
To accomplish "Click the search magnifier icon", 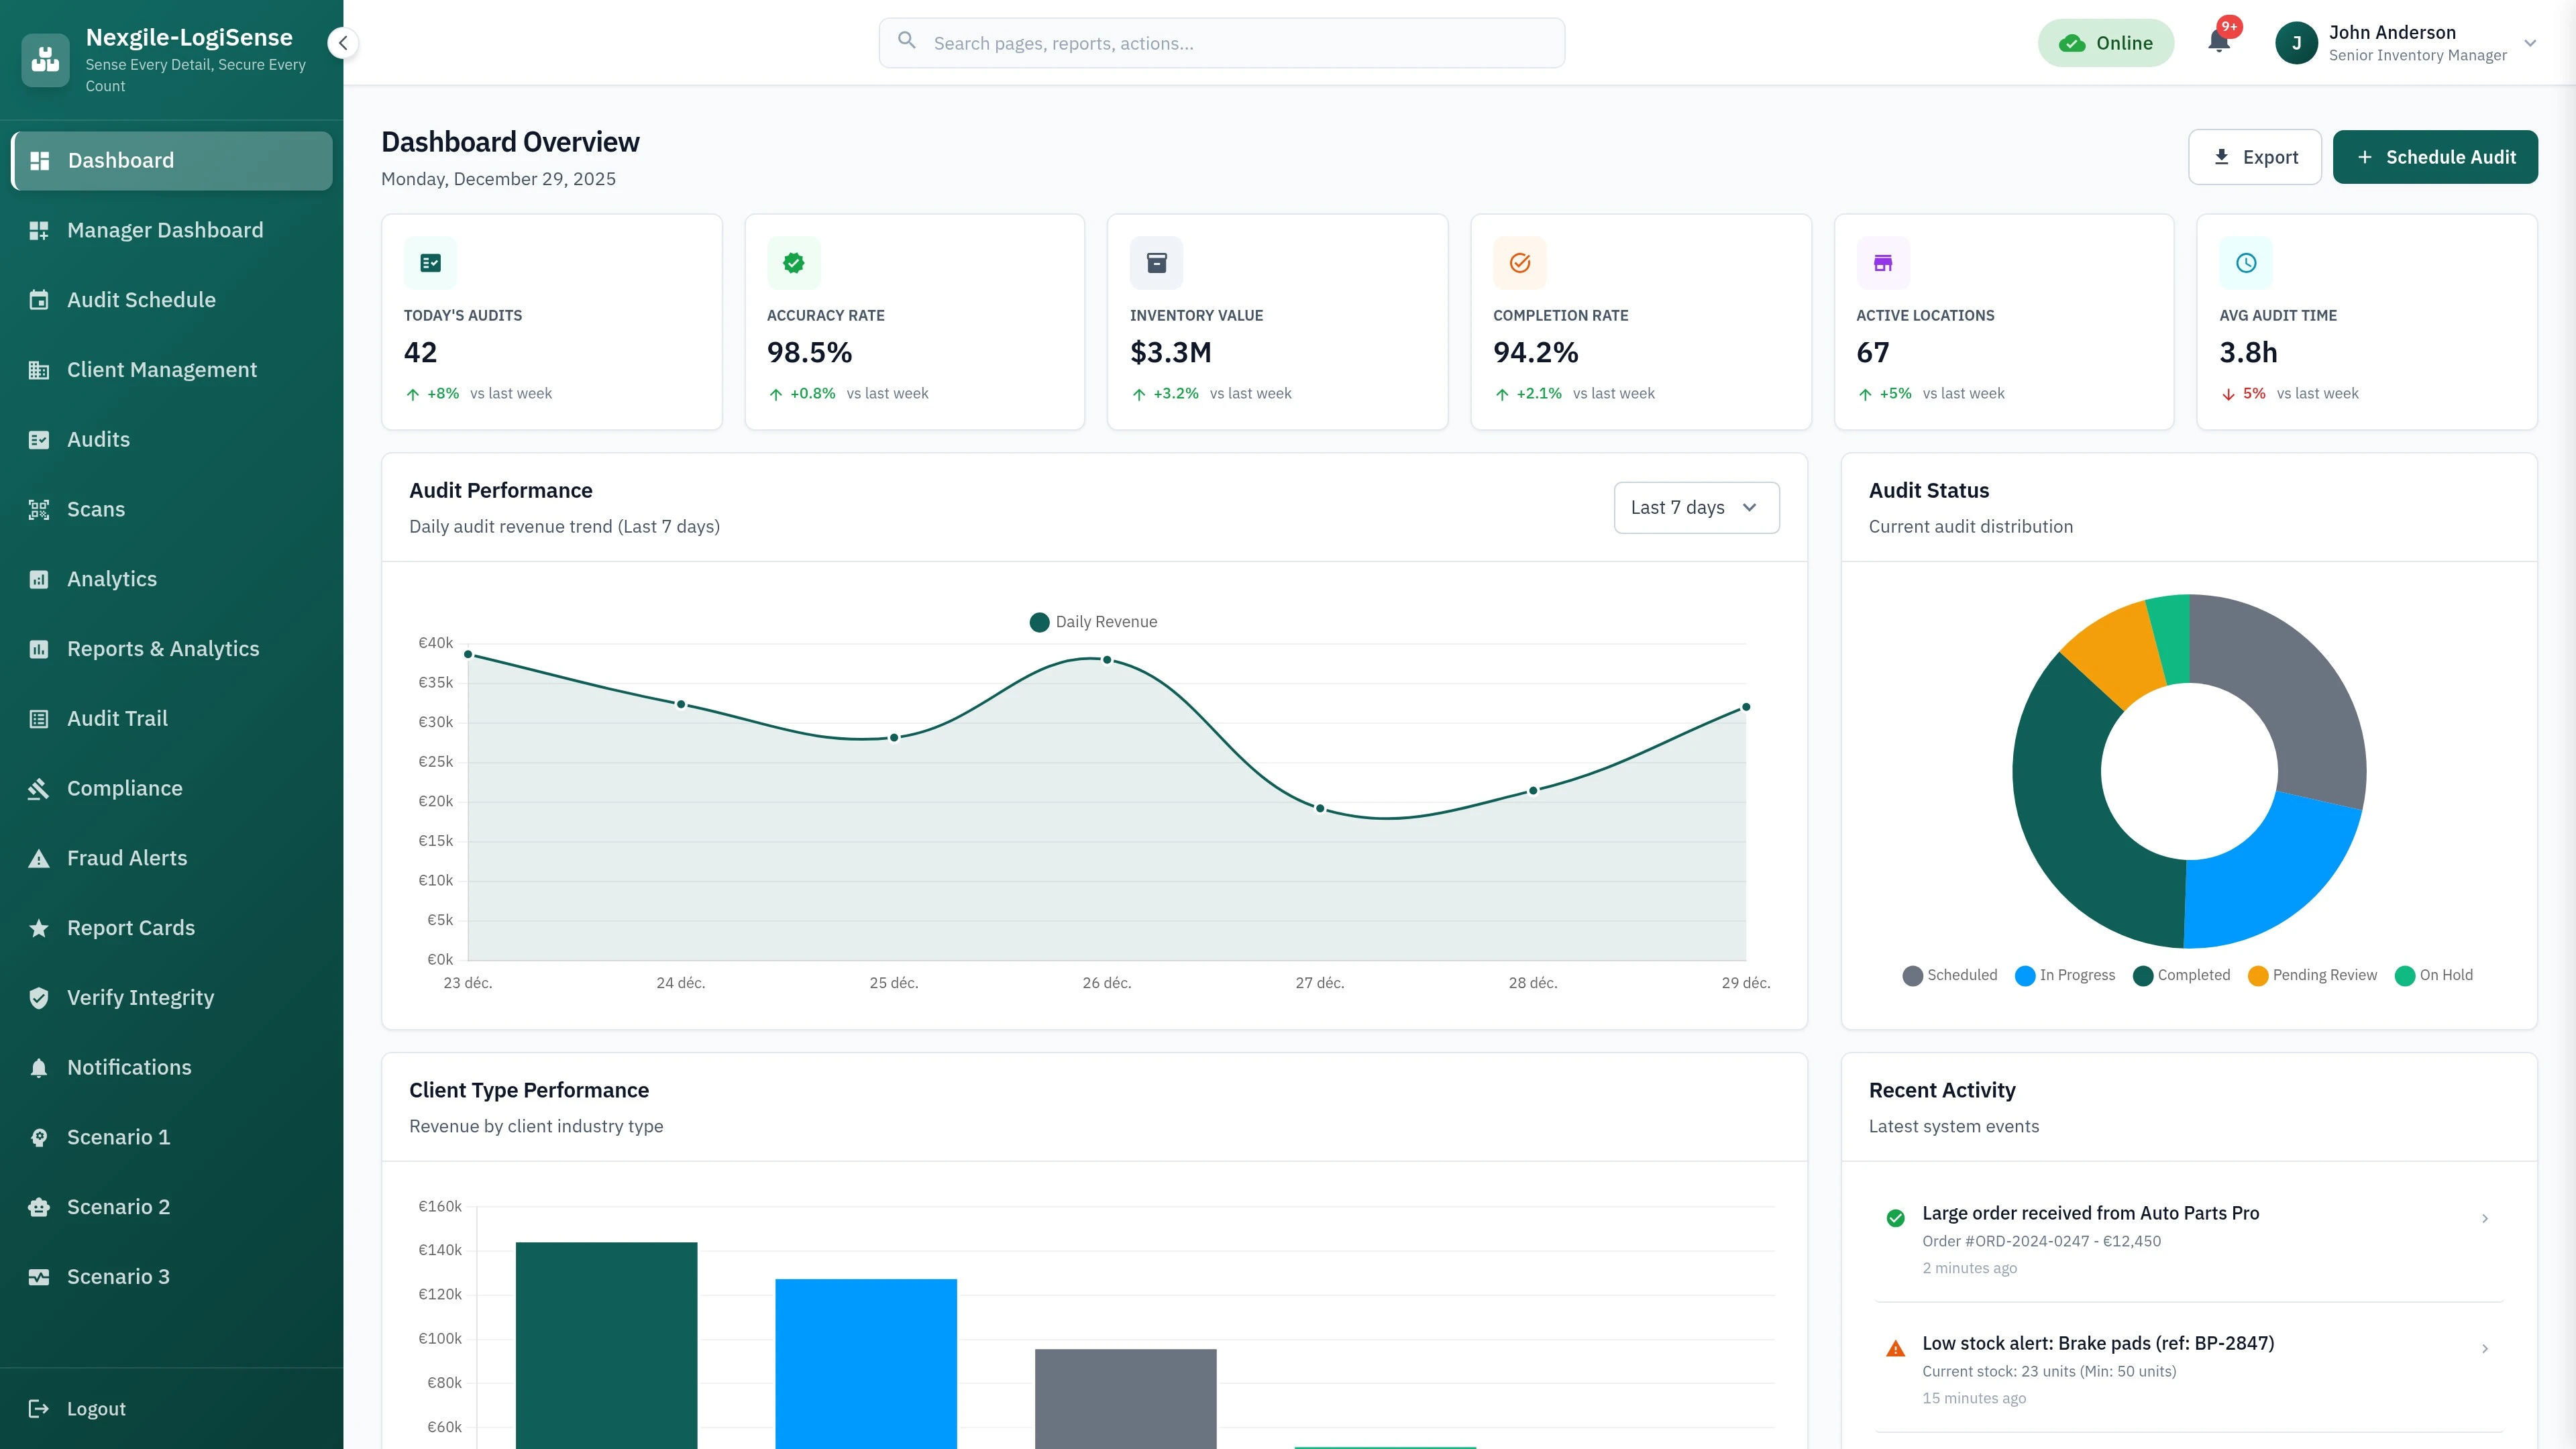I will coord(907,41).
